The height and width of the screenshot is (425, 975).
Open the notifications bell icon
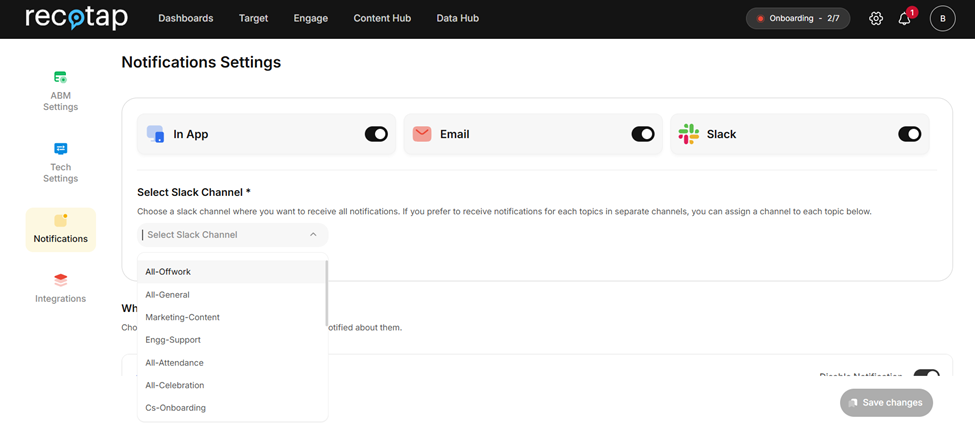[904, 19]
